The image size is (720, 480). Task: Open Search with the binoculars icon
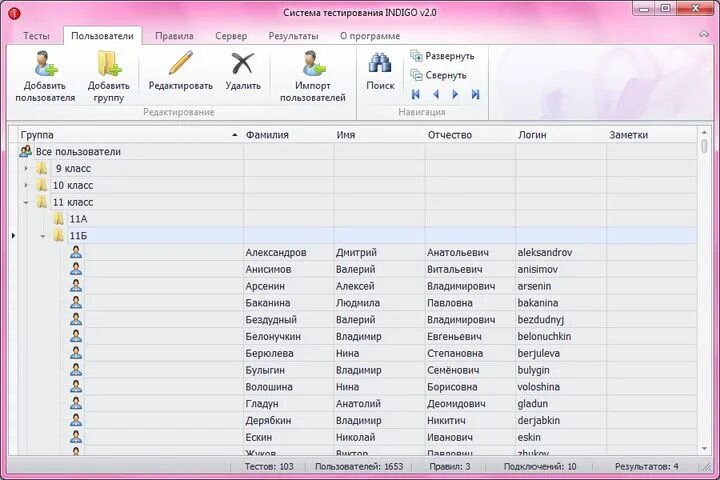tap(380, 63)
